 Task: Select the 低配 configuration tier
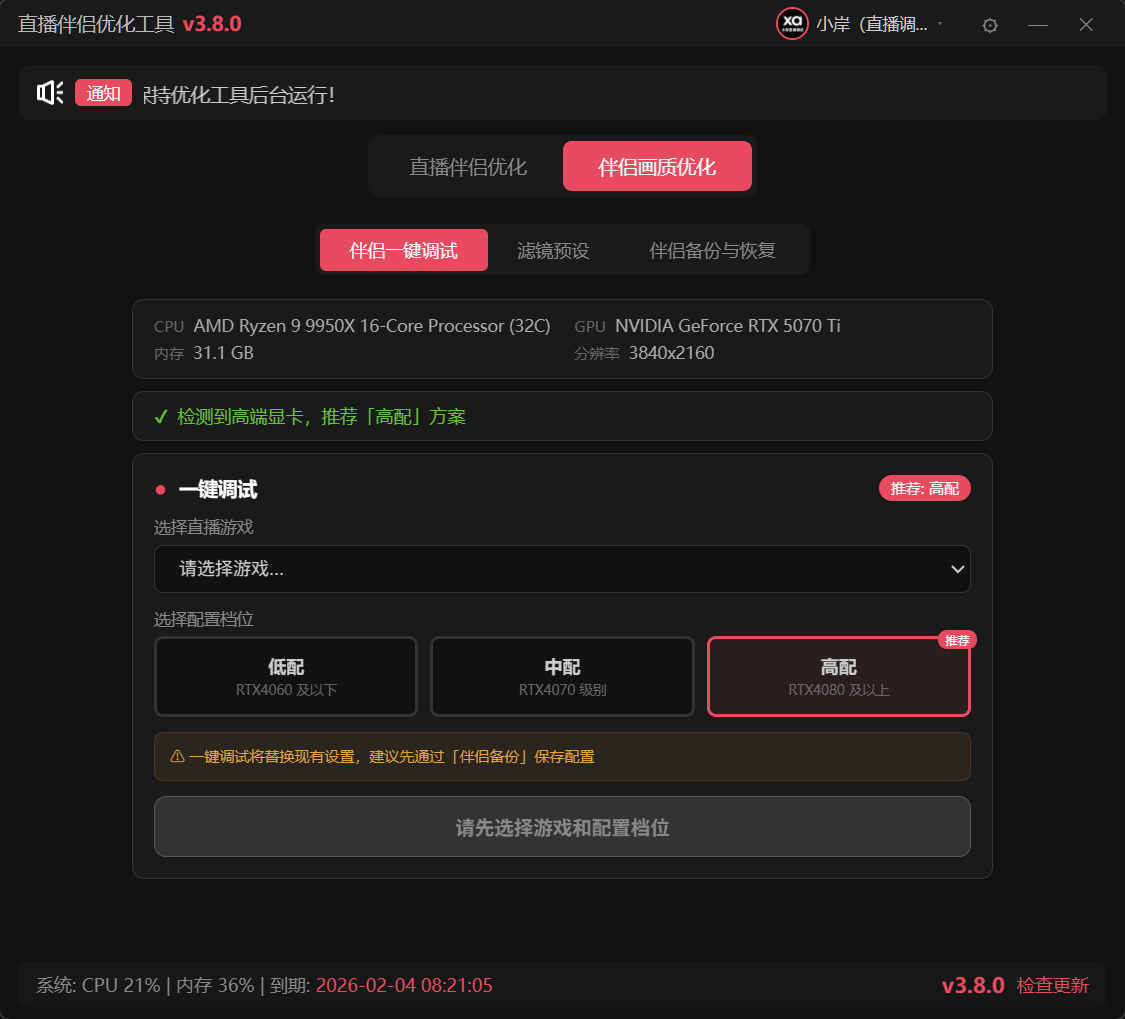[x=285, y=676]
